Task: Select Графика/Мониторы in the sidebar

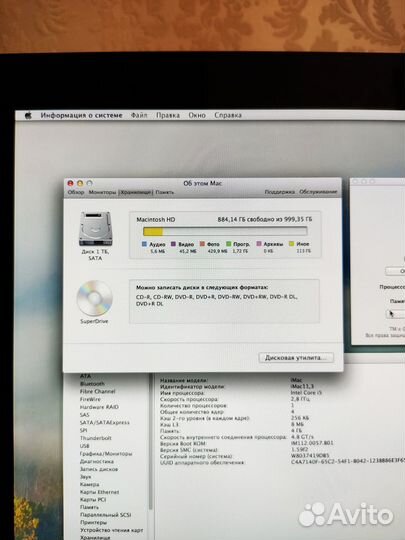Action: click(x=106, y=454)
